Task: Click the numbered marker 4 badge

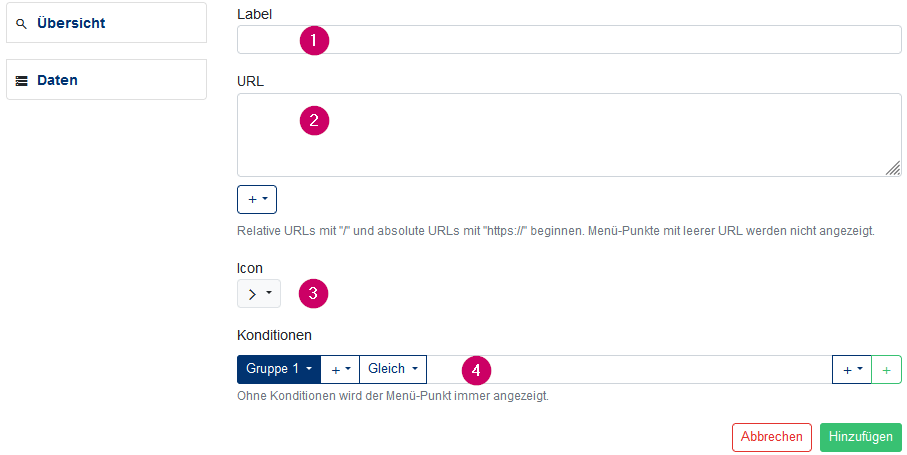Action: point(476,370)
